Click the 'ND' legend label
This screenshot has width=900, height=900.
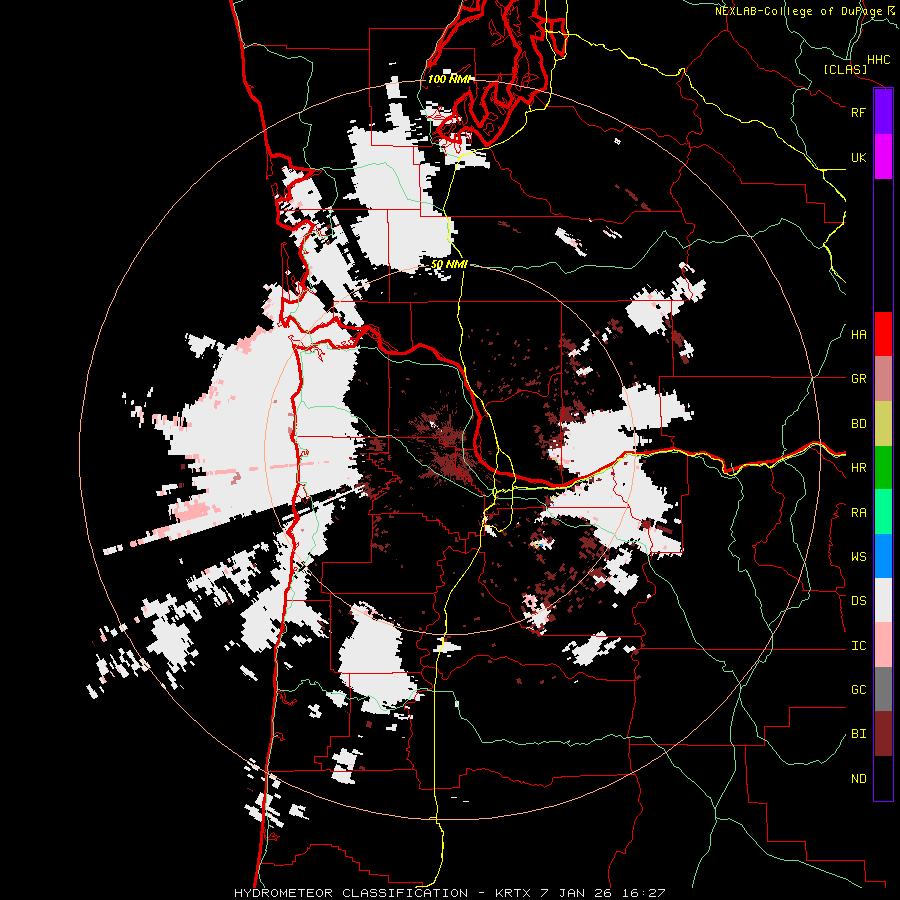coord(858,779)
